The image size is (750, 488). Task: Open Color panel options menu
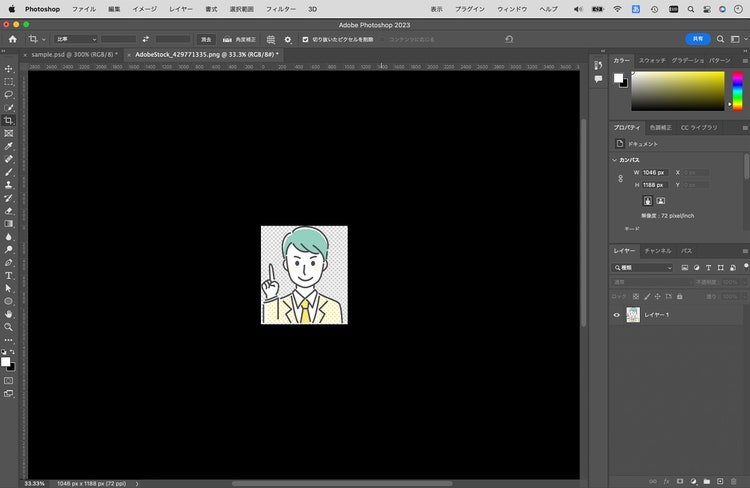(x=745, y=61)
